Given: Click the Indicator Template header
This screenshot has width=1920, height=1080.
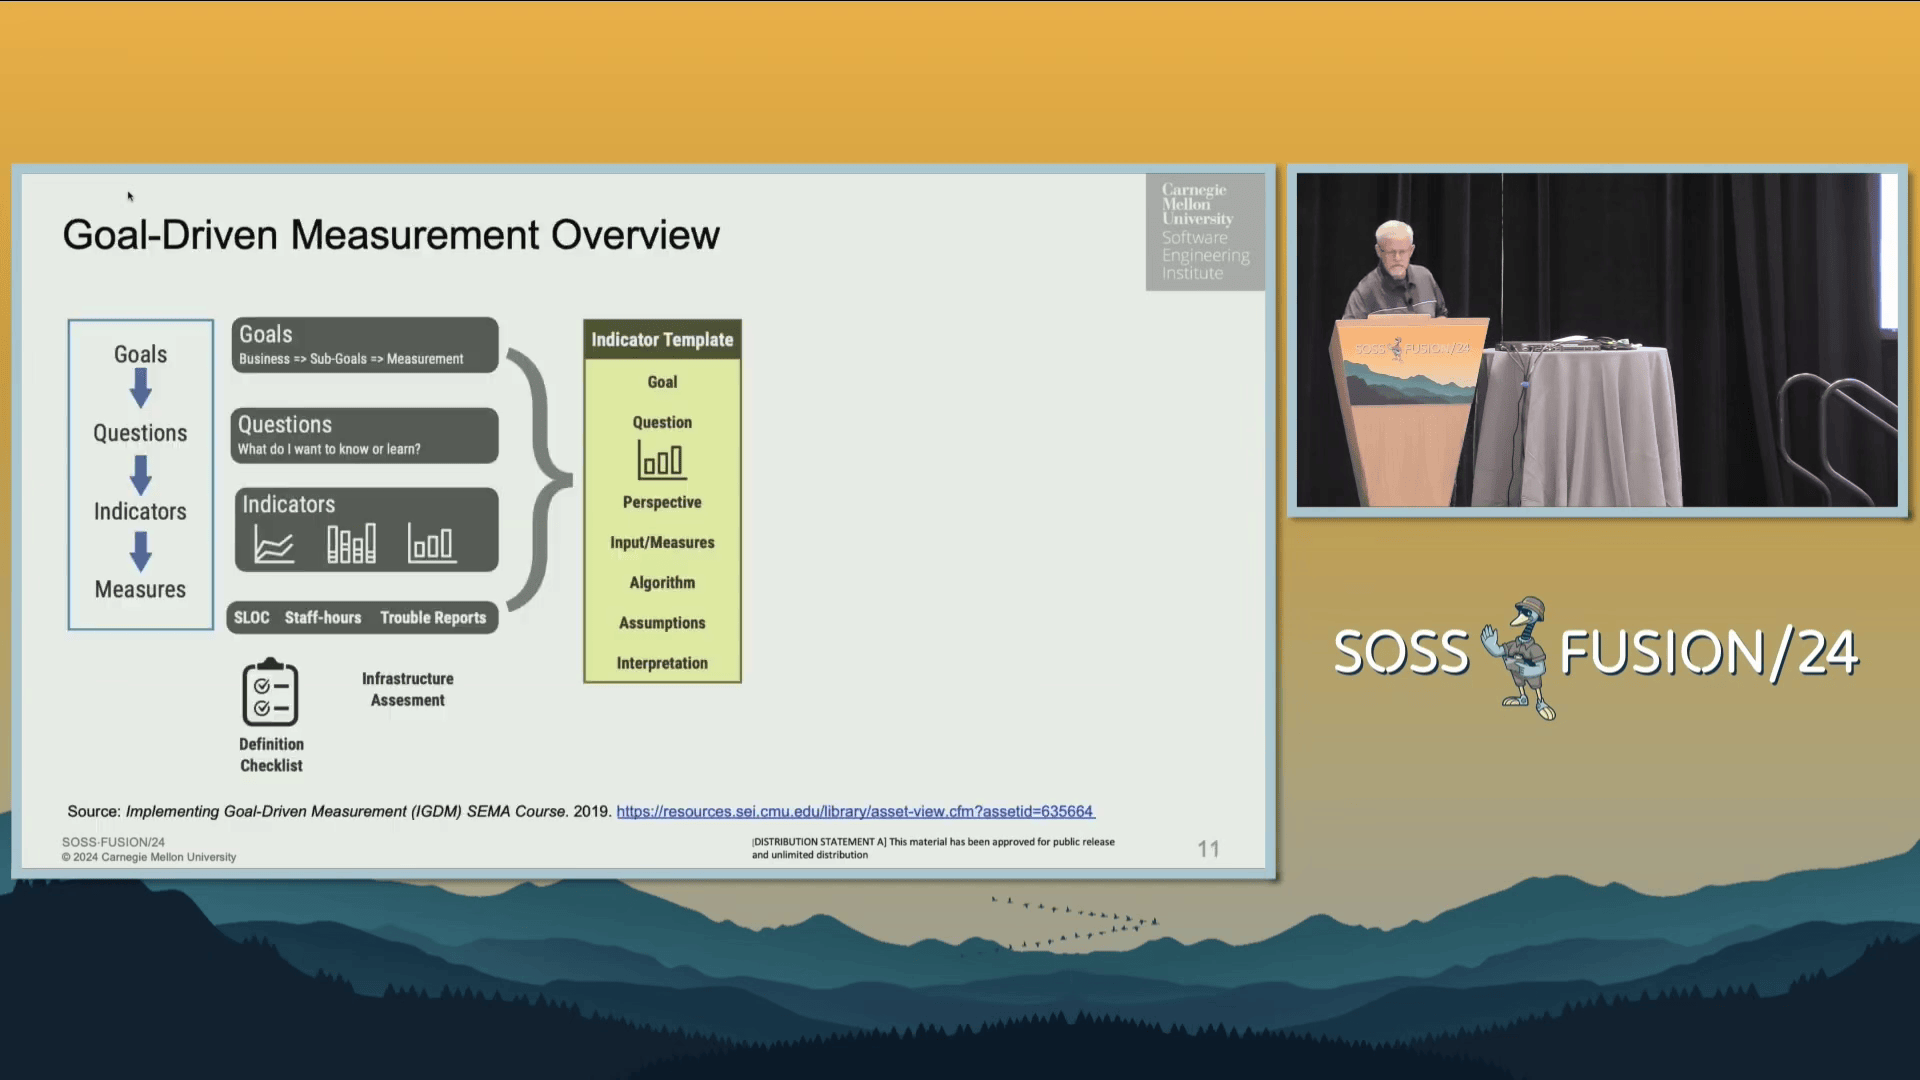Looking at the screenshot, I should 662,340.
